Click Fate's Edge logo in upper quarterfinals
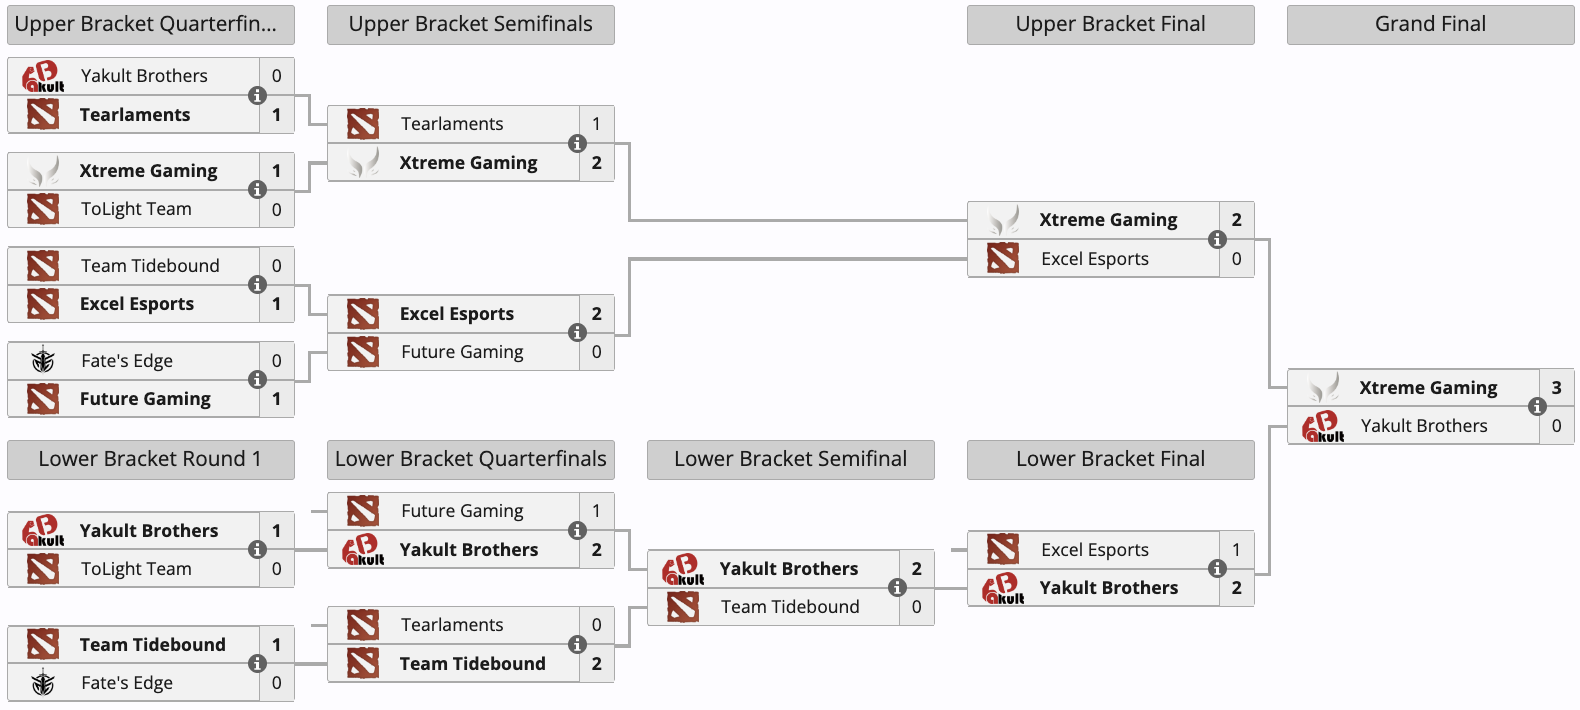 coord(43,360)
